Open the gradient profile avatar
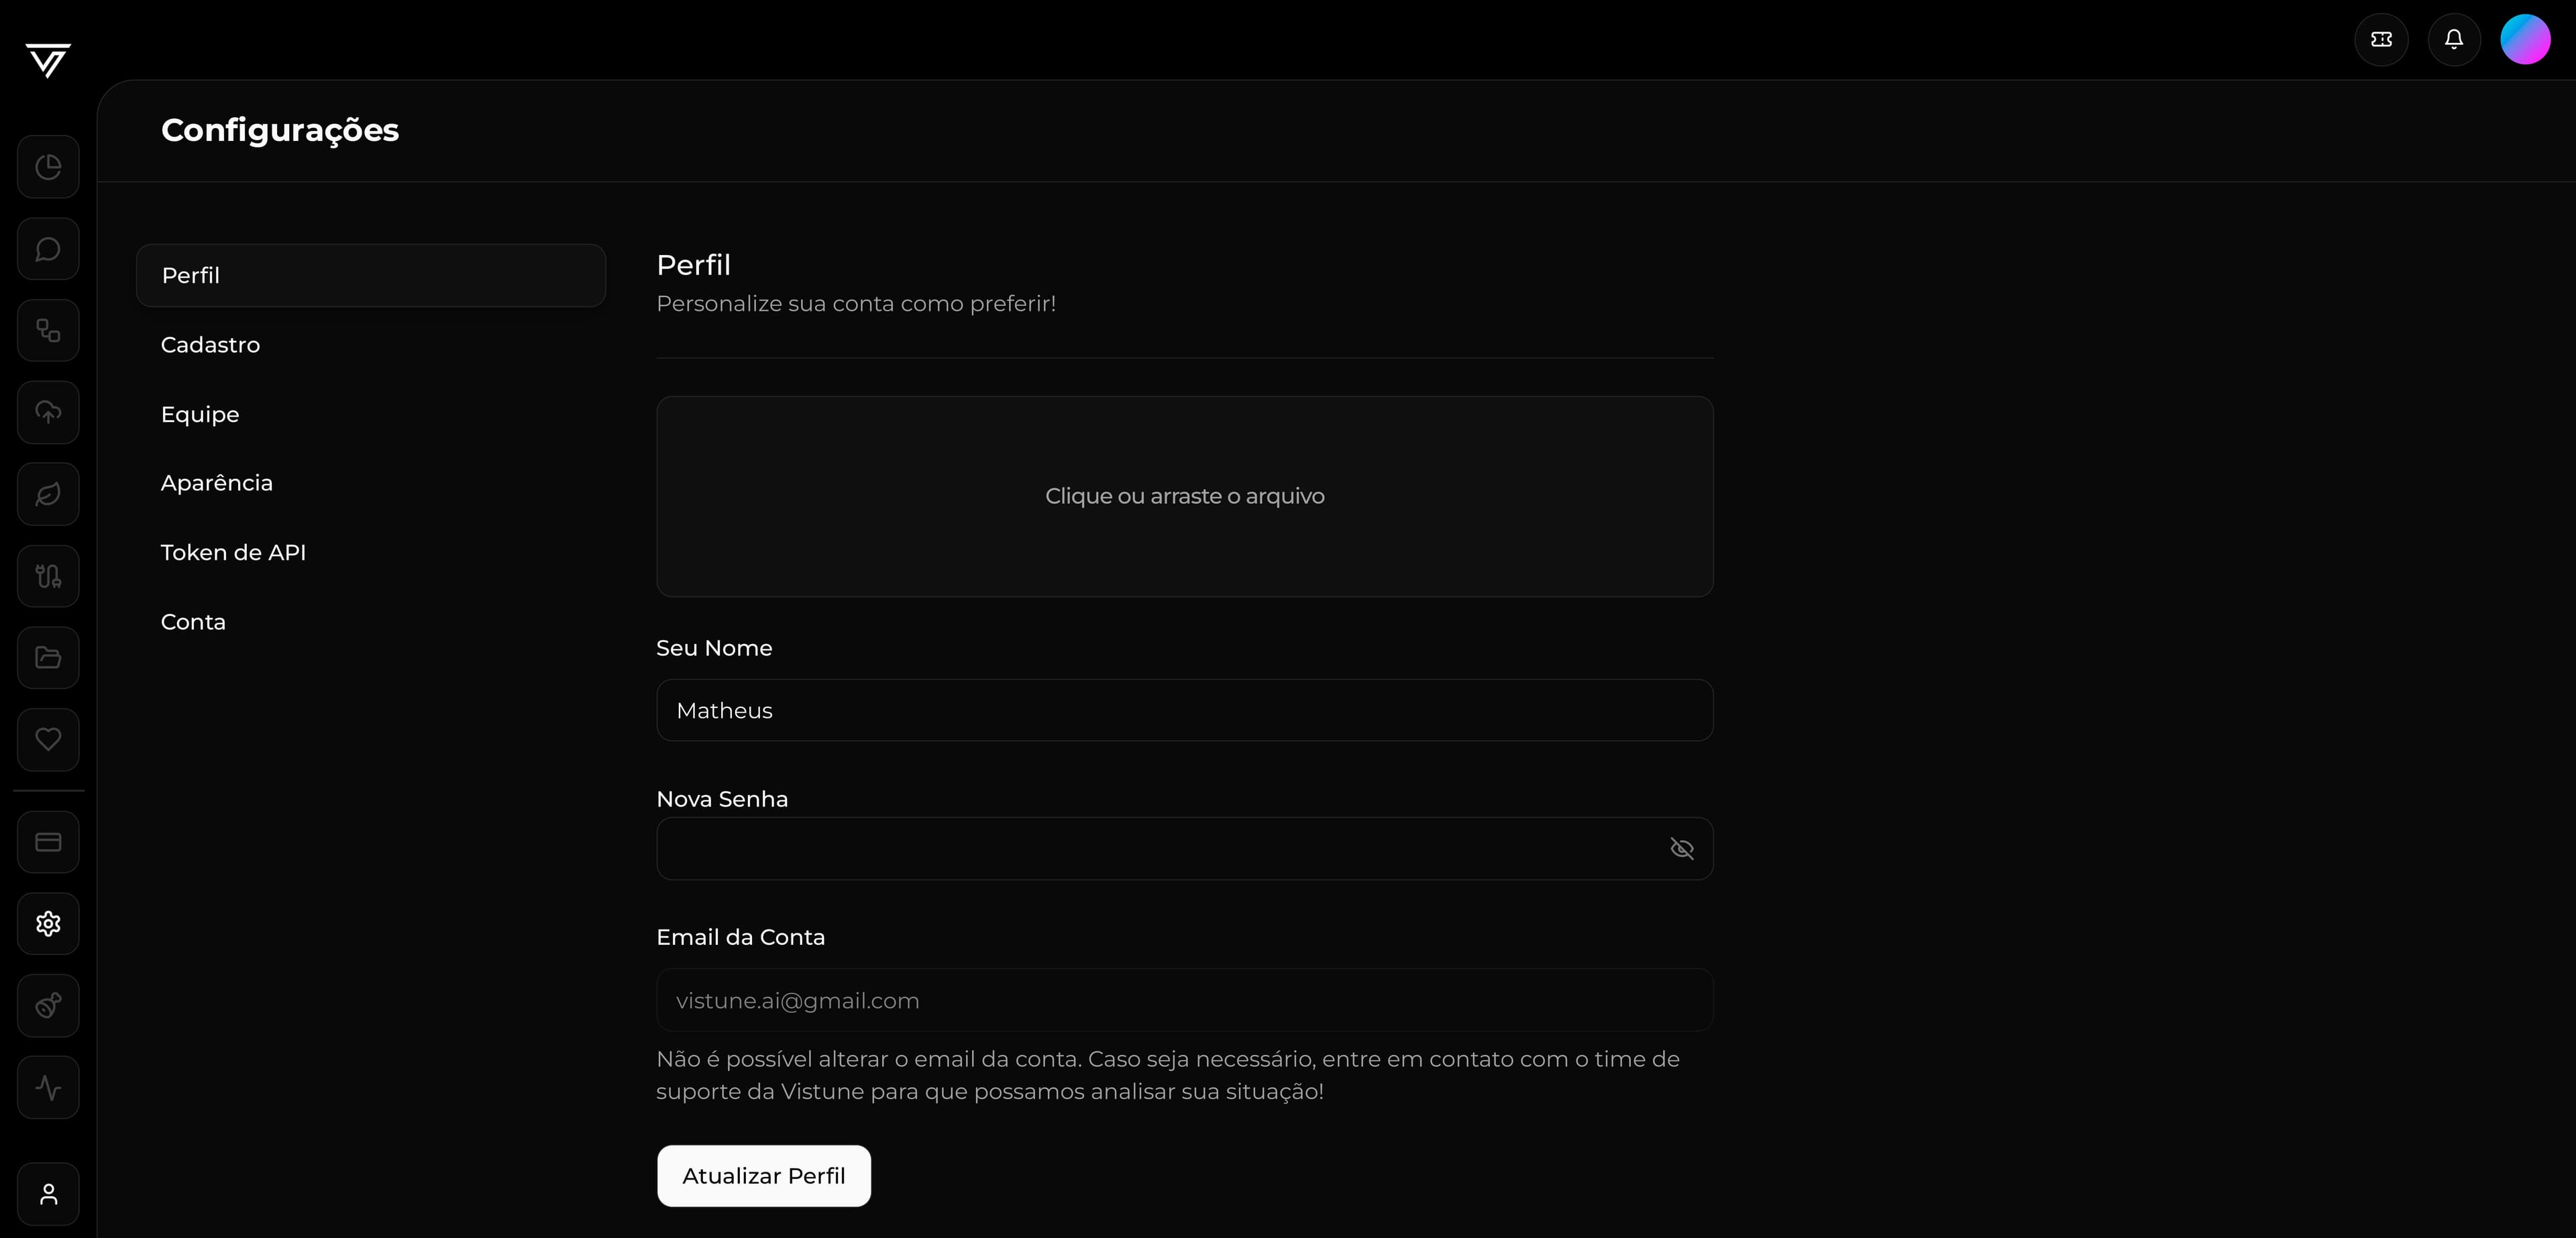The image size is (2576, 1238). coord(2525,39)
